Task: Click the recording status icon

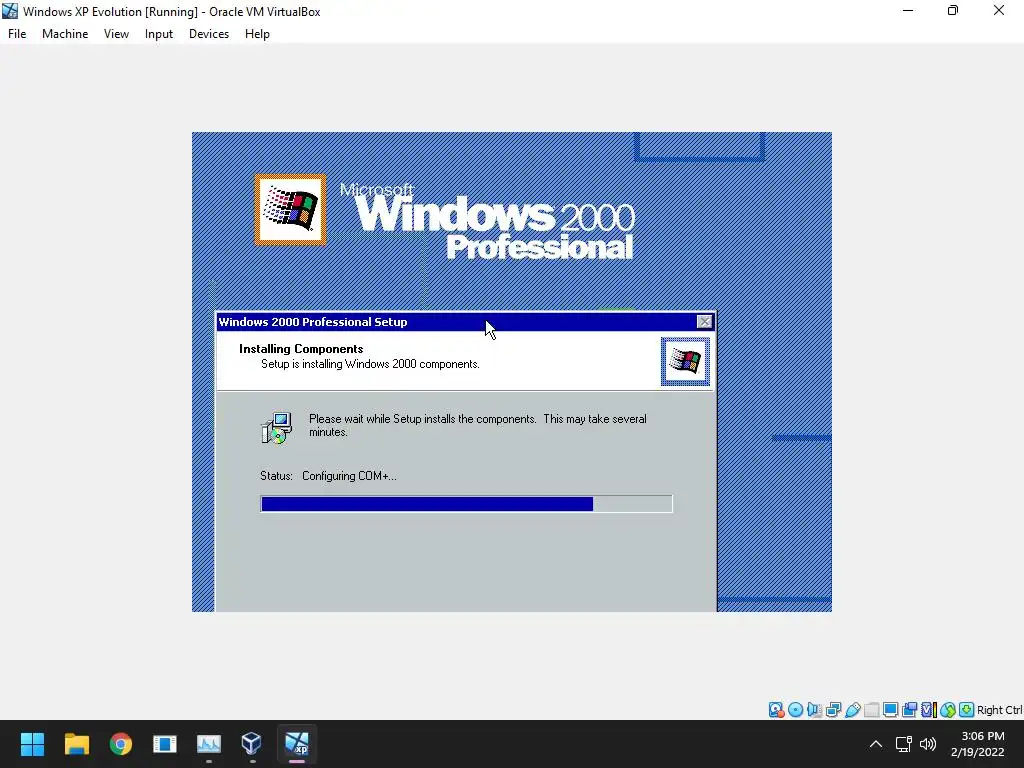Action: (x=909, y=710)
